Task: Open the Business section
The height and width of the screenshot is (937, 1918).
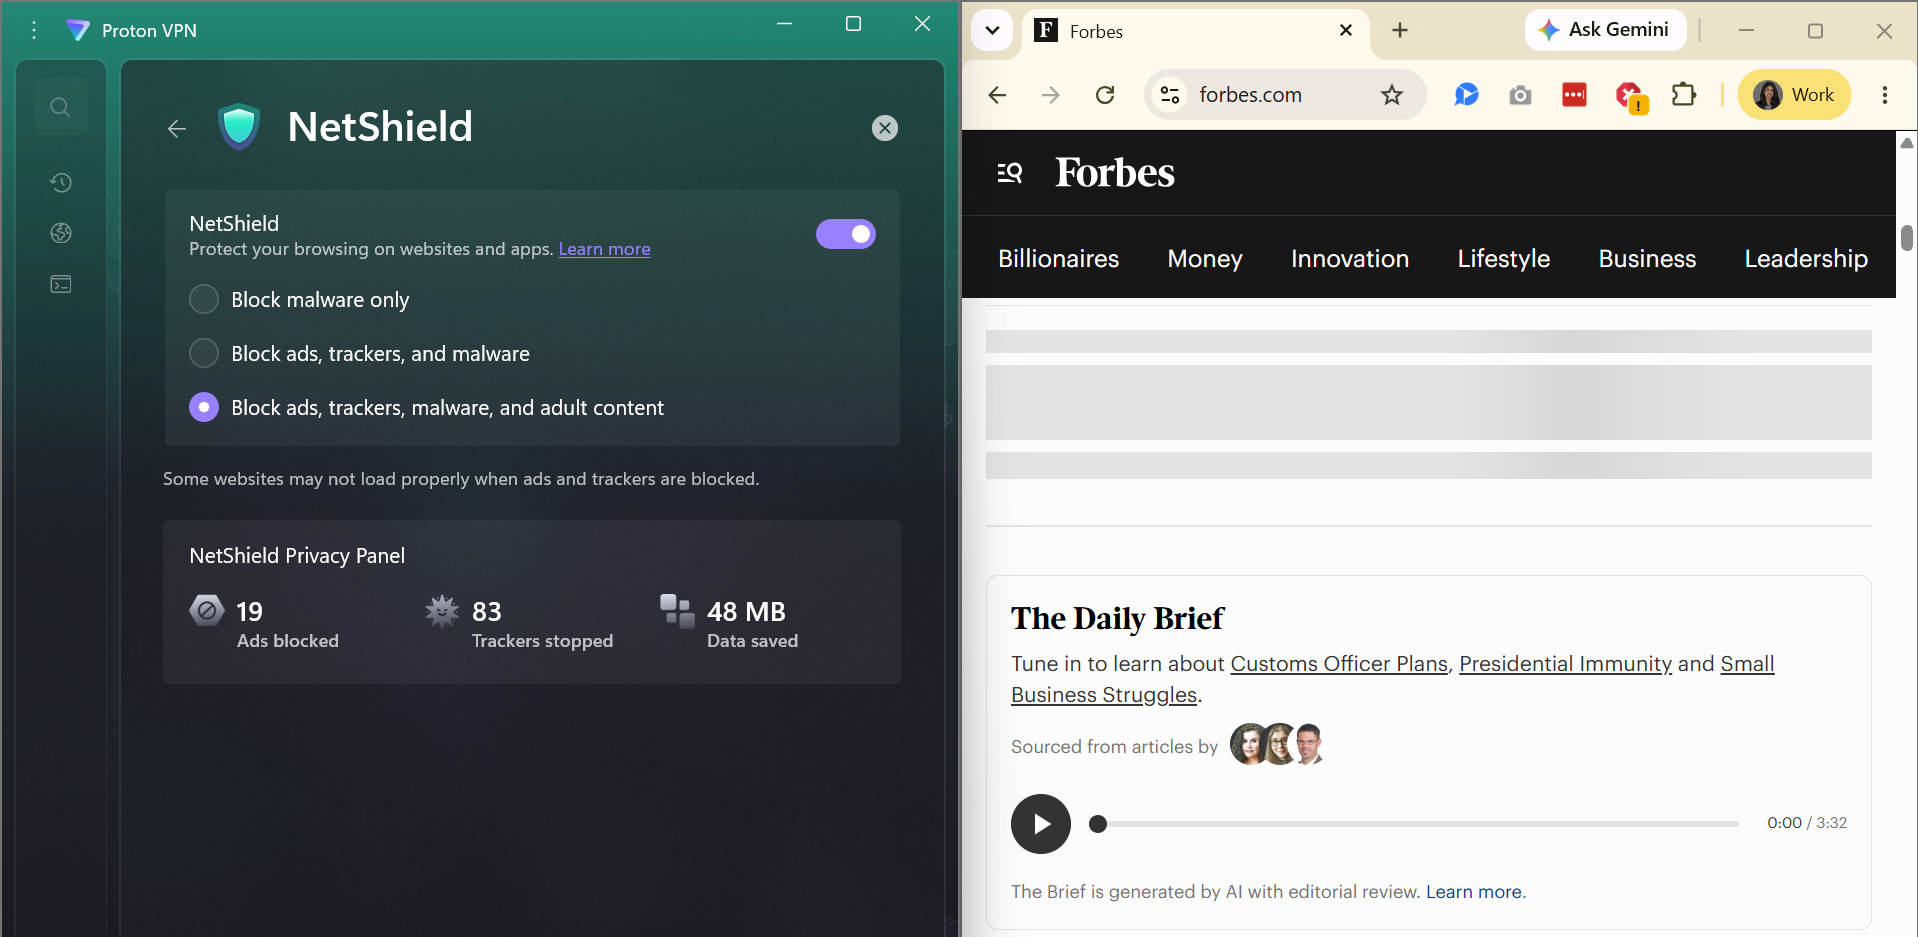Action: click(x=1647, y=259)
